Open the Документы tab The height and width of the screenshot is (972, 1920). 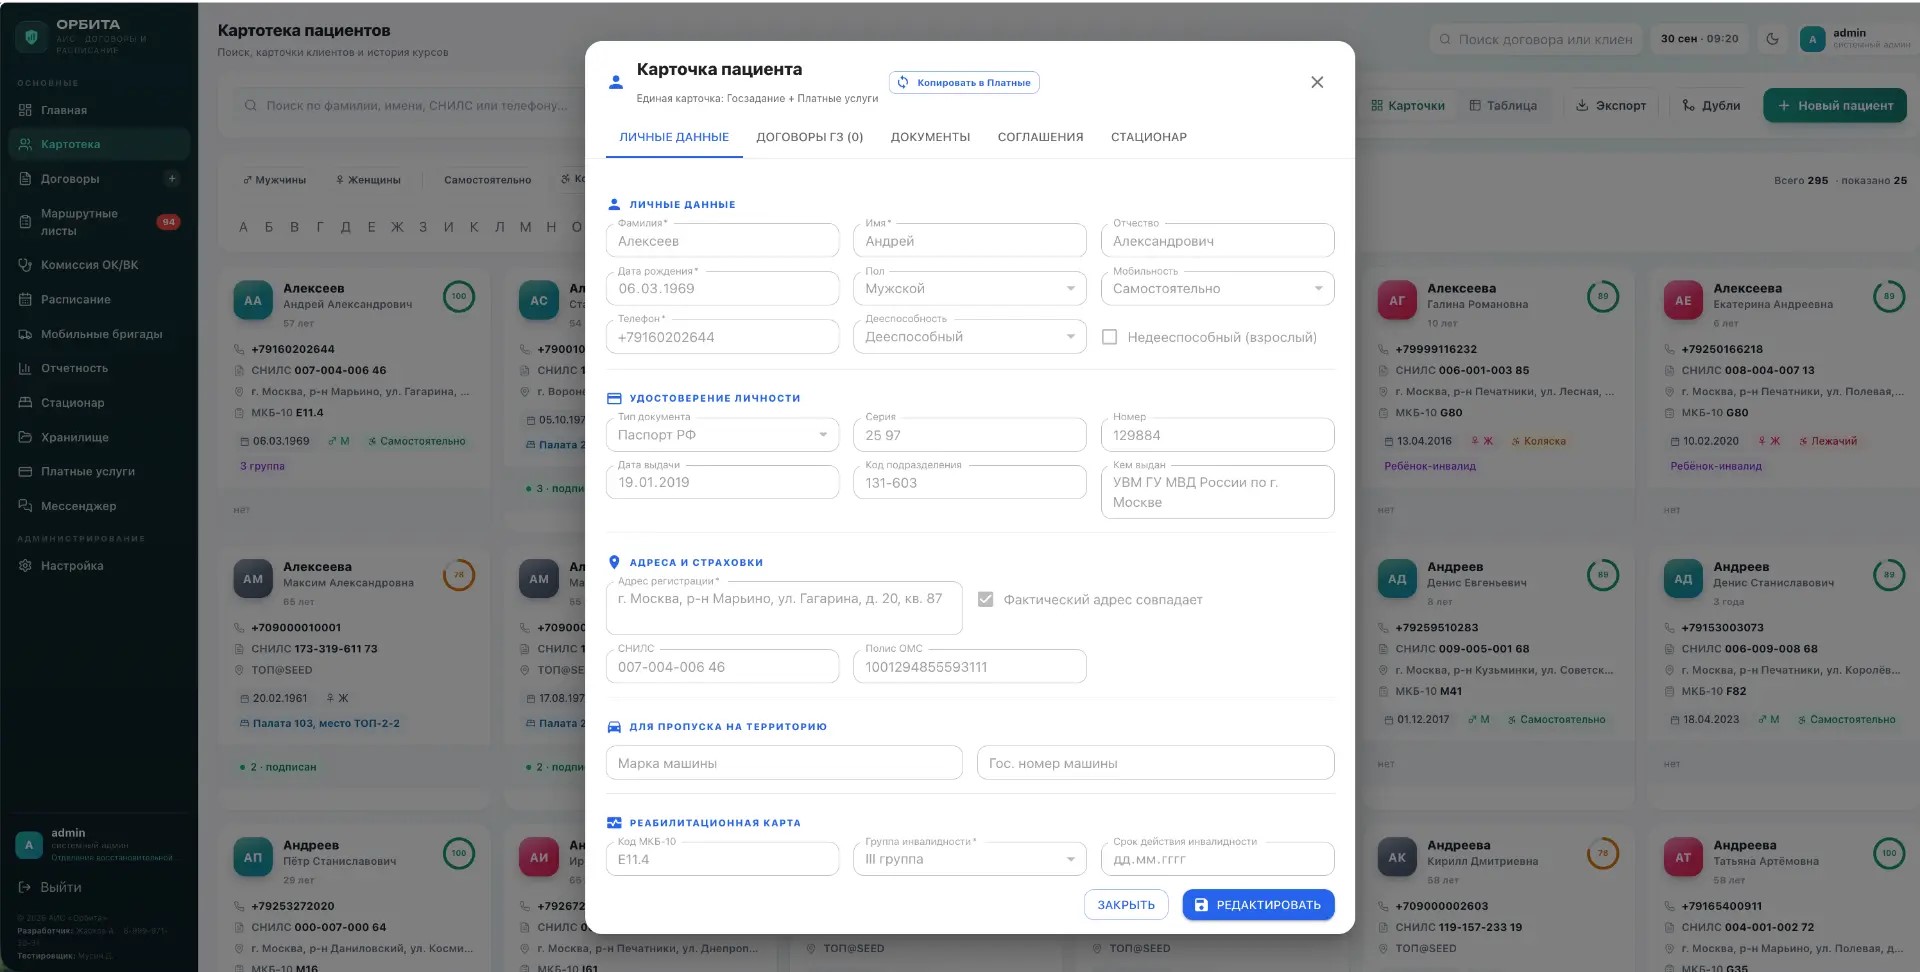point(930,137)
